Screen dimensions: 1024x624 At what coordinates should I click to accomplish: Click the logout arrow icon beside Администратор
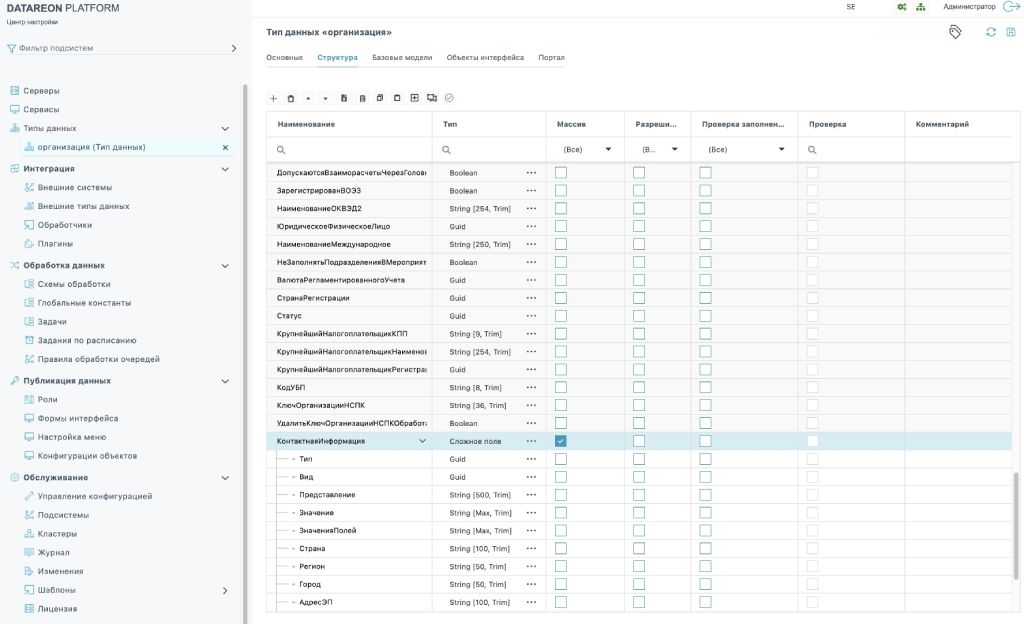click(1011, 7)
